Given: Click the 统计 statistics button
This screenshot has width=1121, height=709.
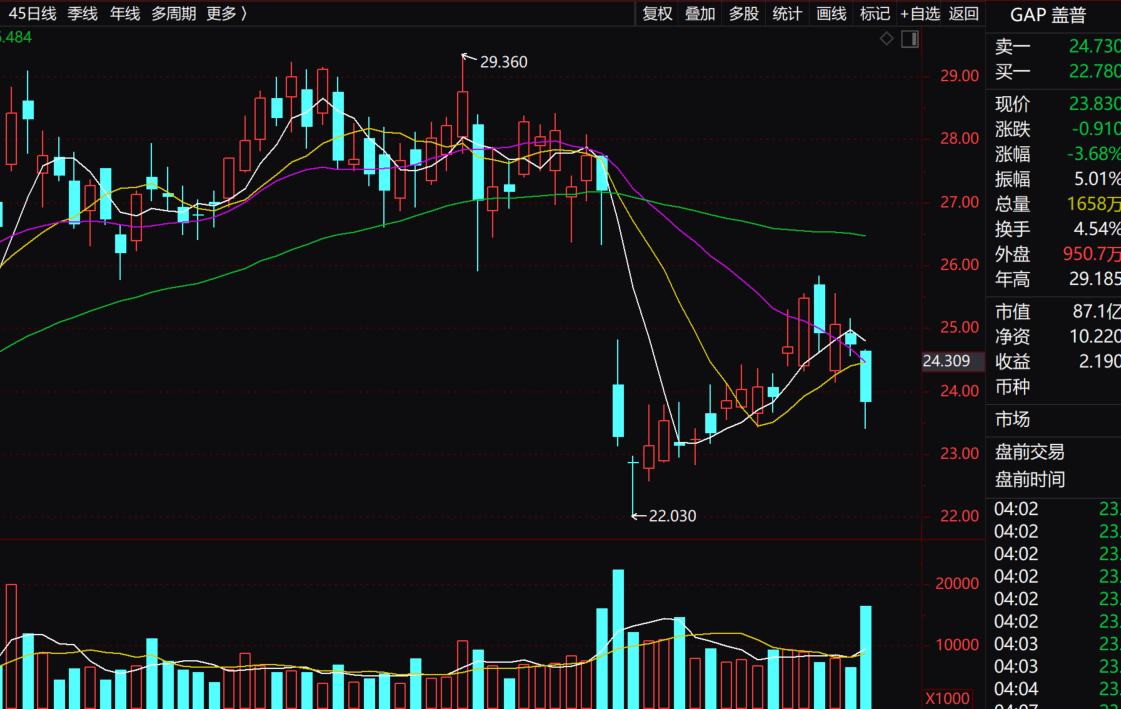Looking at the screenshot, I should [787, 13].
